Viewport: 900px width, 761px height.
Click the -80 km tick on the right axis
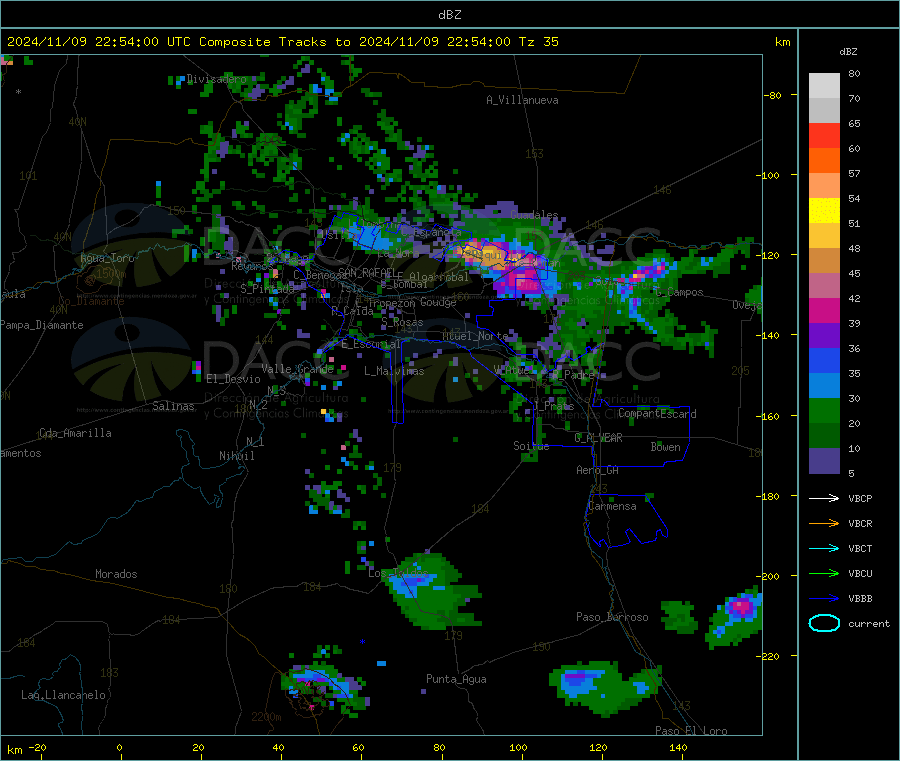(773, 95)
